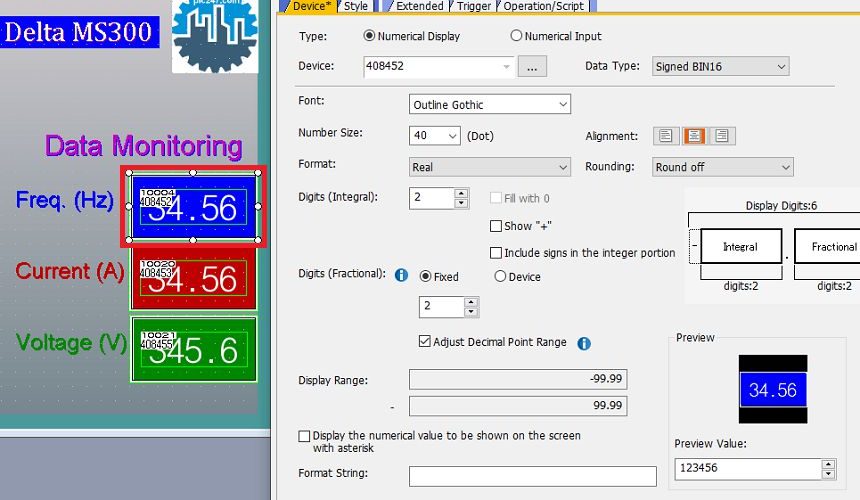Click the Display Range lower value -99.99
Viewport: 860px width, 500px height.
tap(518, 379)
